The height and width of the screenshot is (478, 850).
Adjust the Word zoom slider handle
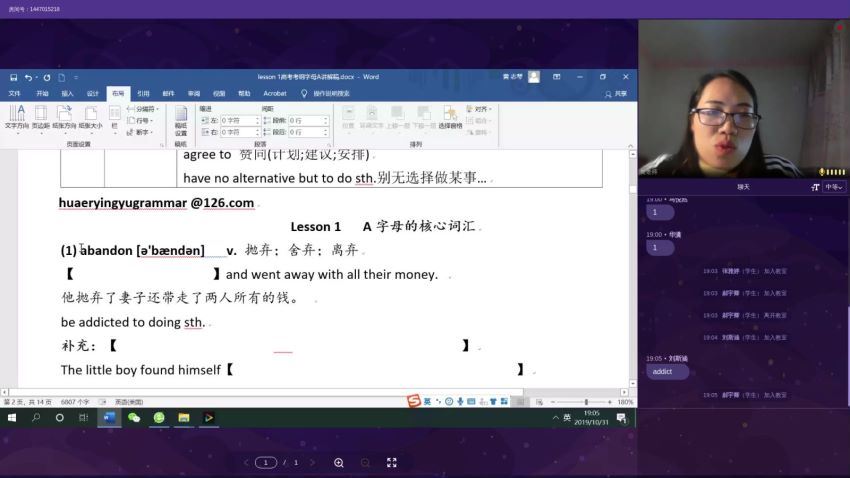(586, 402)
